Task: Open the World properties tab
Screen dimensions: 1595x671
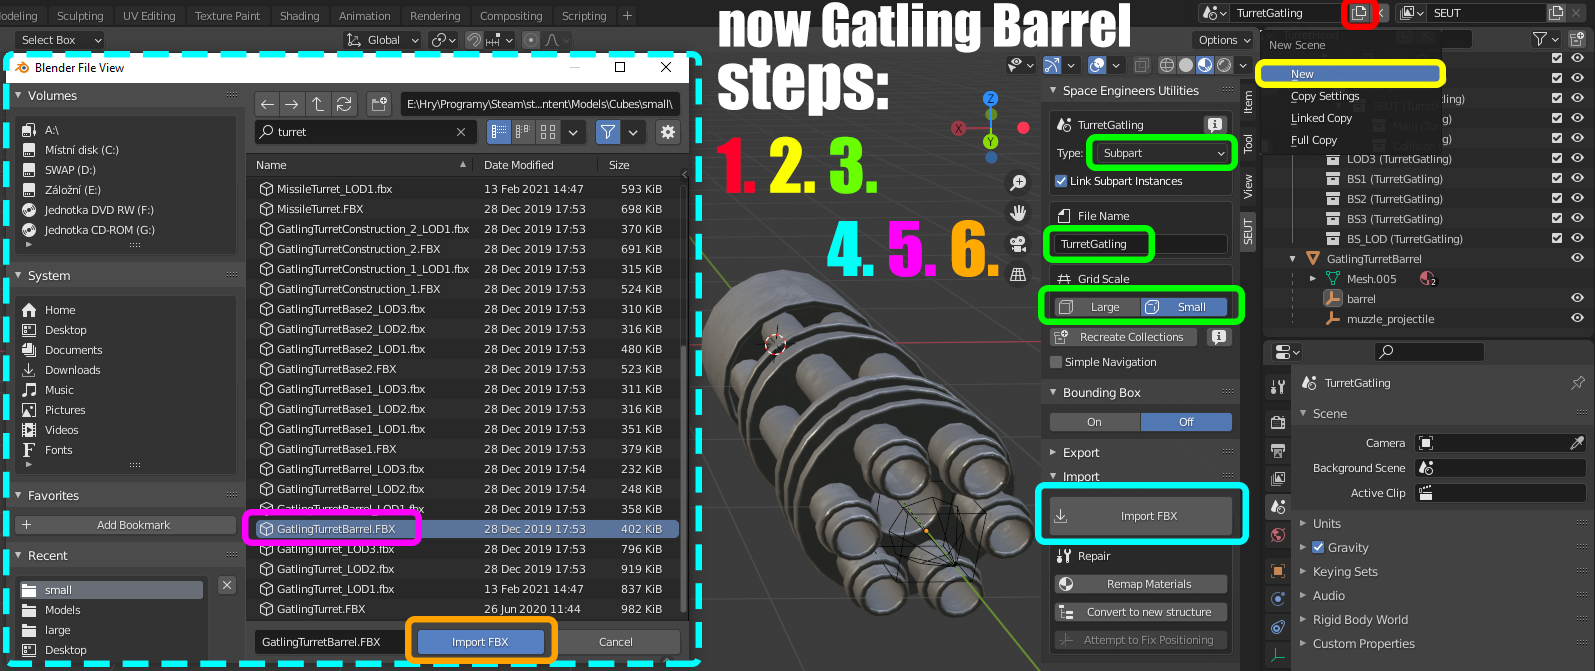Action: [1278, 535]
